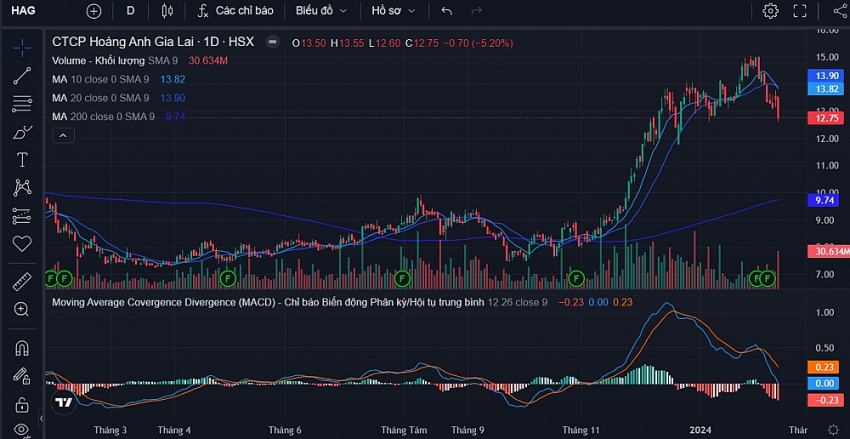Click the add symbol plus button
850x439 pixels.
tap(94, 11)
